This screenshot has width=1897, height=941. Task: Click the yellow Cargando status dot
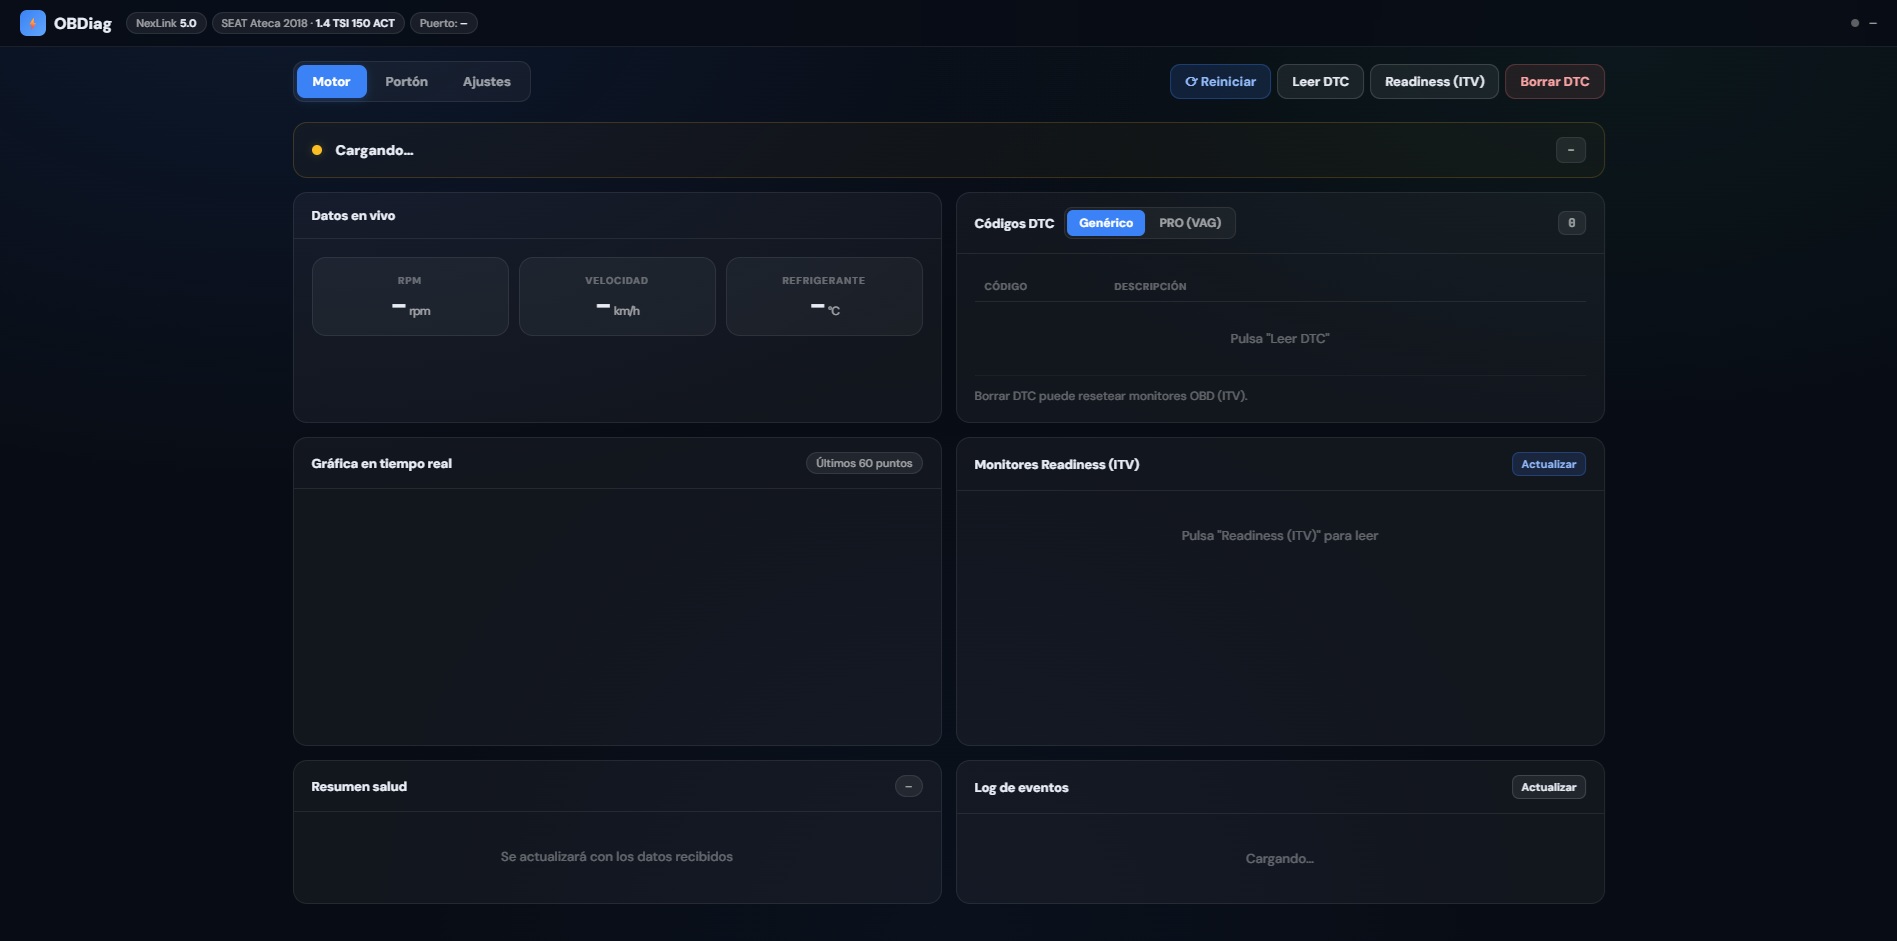[x=317, y=150]
